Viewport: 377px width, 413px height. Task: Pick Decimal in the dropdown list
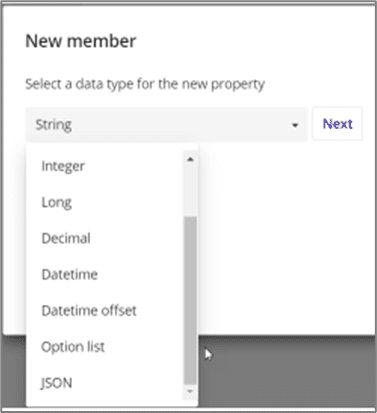click(66, 238)
